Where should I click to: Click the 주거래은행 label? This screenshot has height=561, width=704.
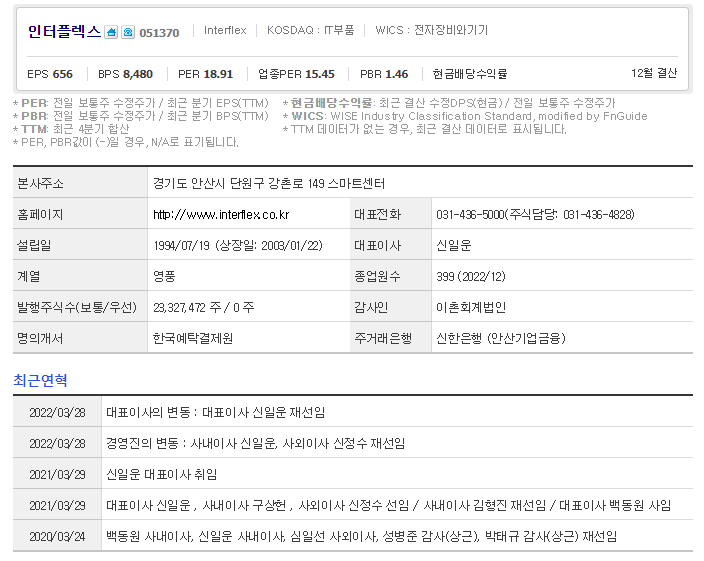383,338
